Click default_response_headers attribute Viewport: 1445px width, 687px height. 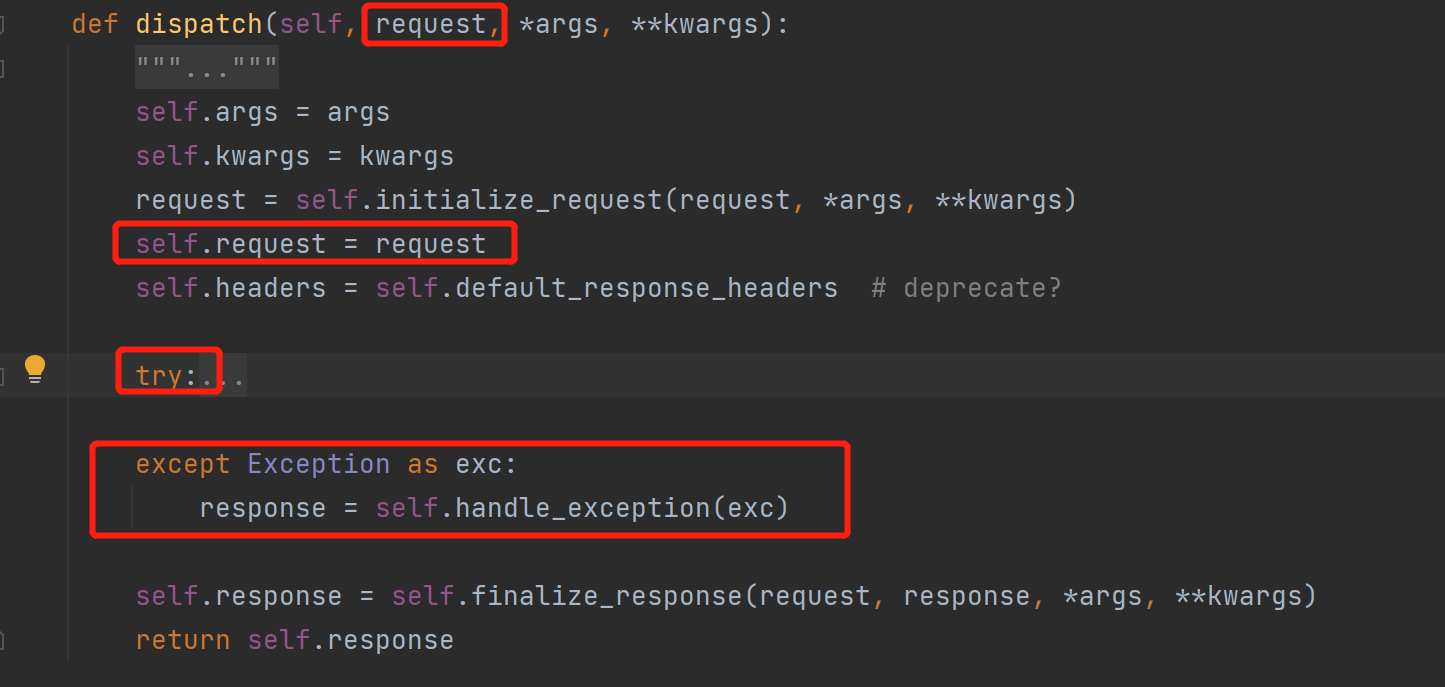(646, 288)
